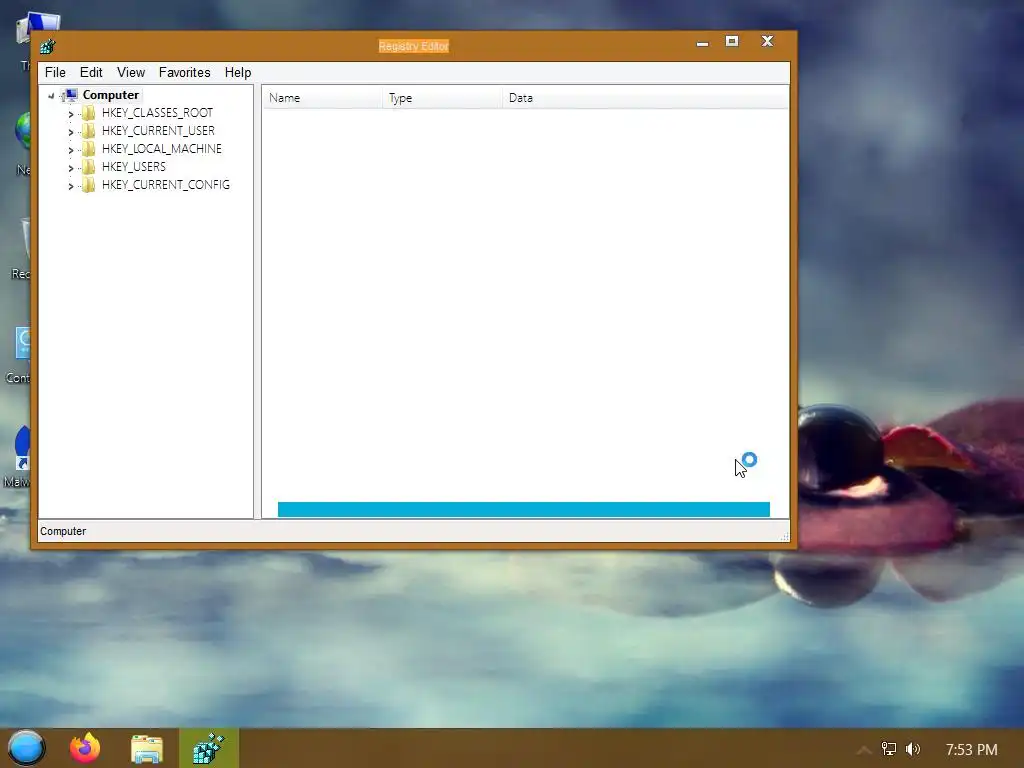
Task: Click HKEY_CURRENT_USER folder icon
Action: (x=88, y=131)
